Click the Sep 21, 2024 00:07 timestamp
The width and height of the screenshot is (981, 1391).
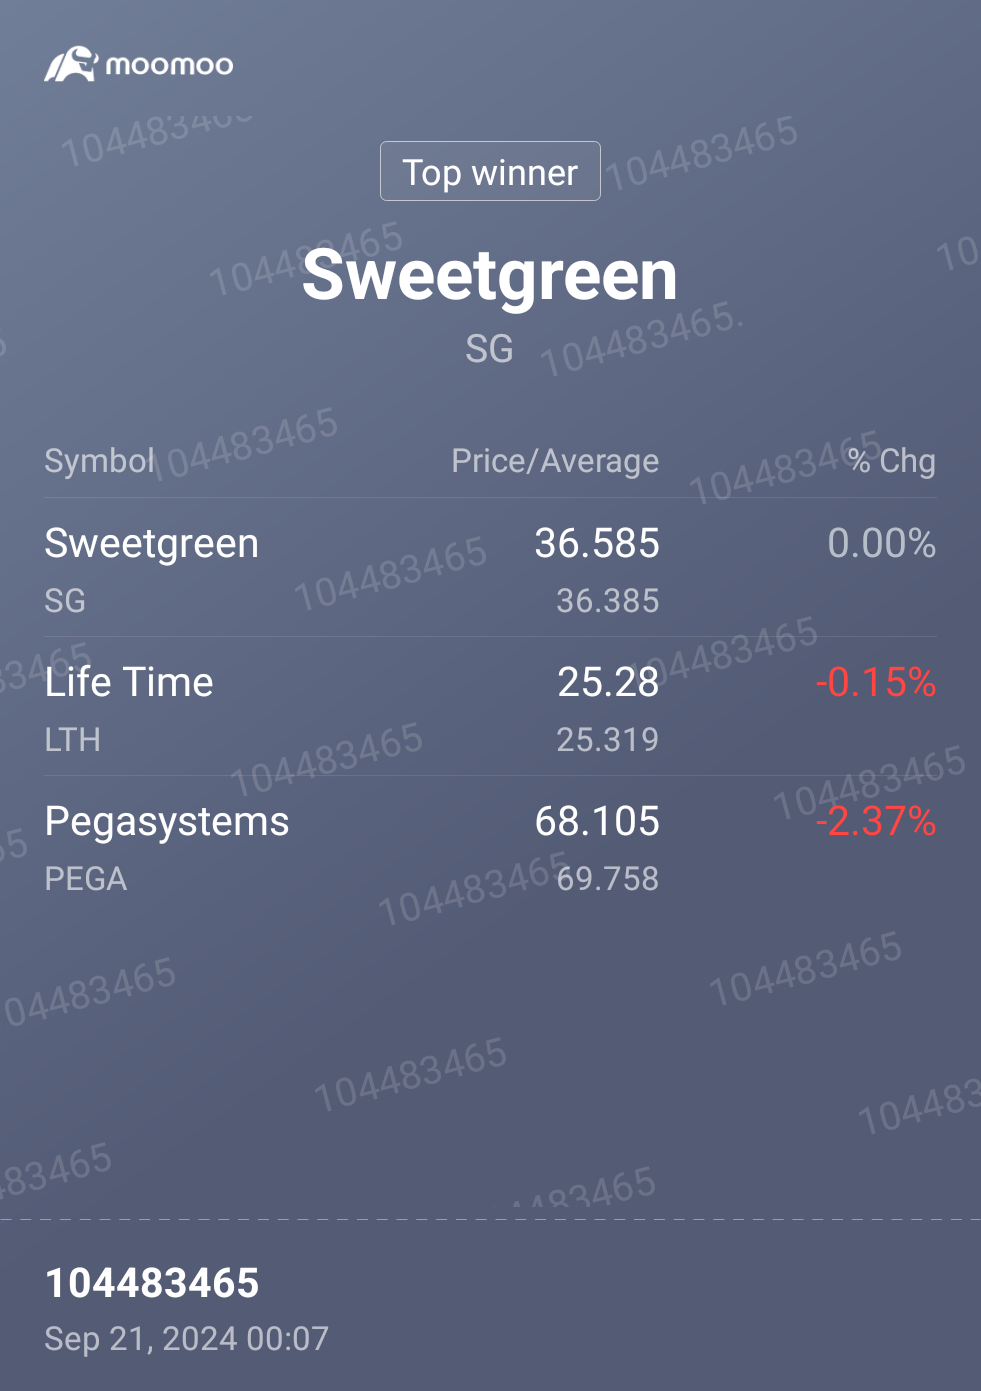click(186, 1338)
